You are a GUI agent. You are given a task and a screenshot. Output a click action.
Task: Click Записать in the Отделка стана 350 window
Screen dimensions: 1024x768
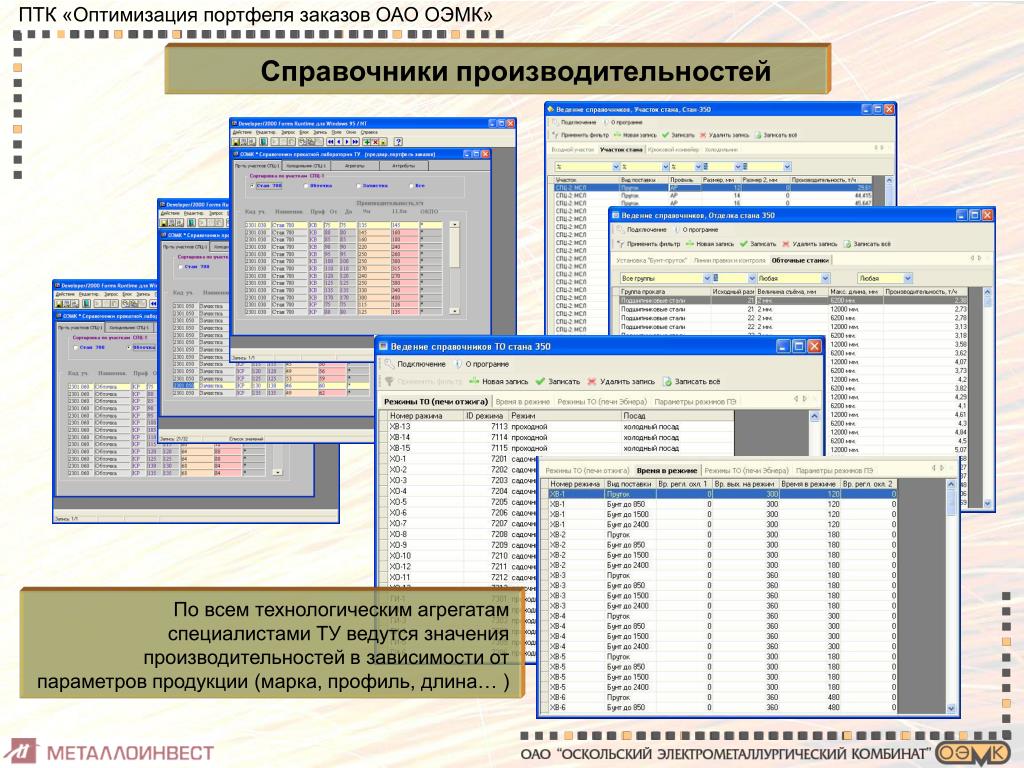coord(758,244)
